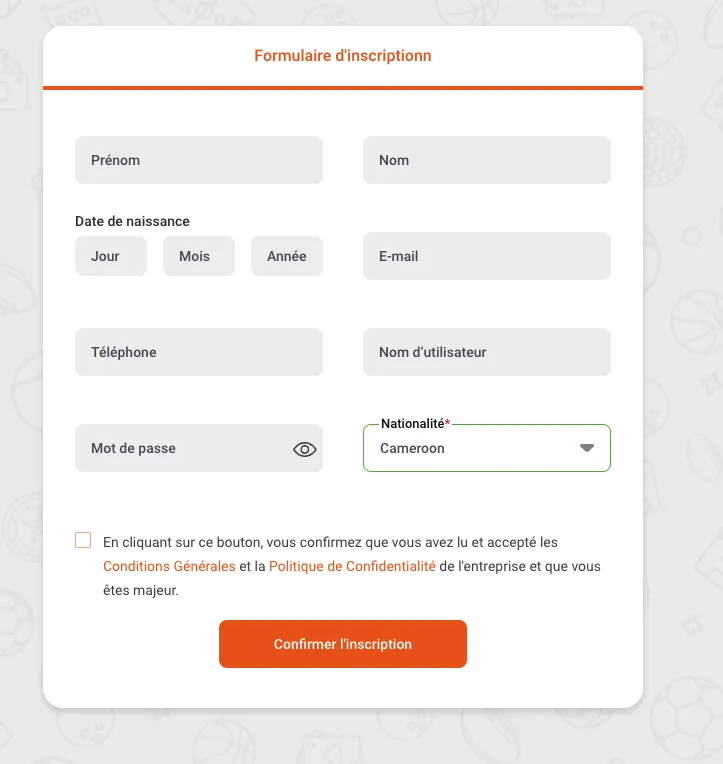
Task: Open the Année year selector
Action: [286, 256]
